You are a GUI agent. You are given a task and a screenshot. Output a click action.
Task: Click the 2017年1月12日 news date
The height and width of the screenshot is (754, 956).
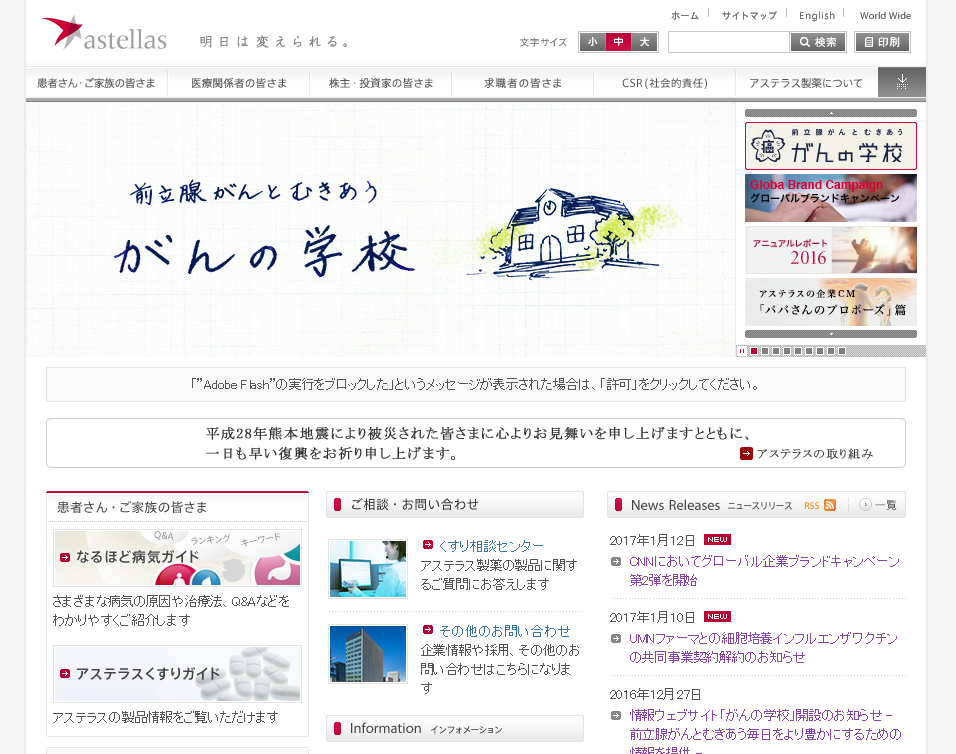[x=652, y=540]
